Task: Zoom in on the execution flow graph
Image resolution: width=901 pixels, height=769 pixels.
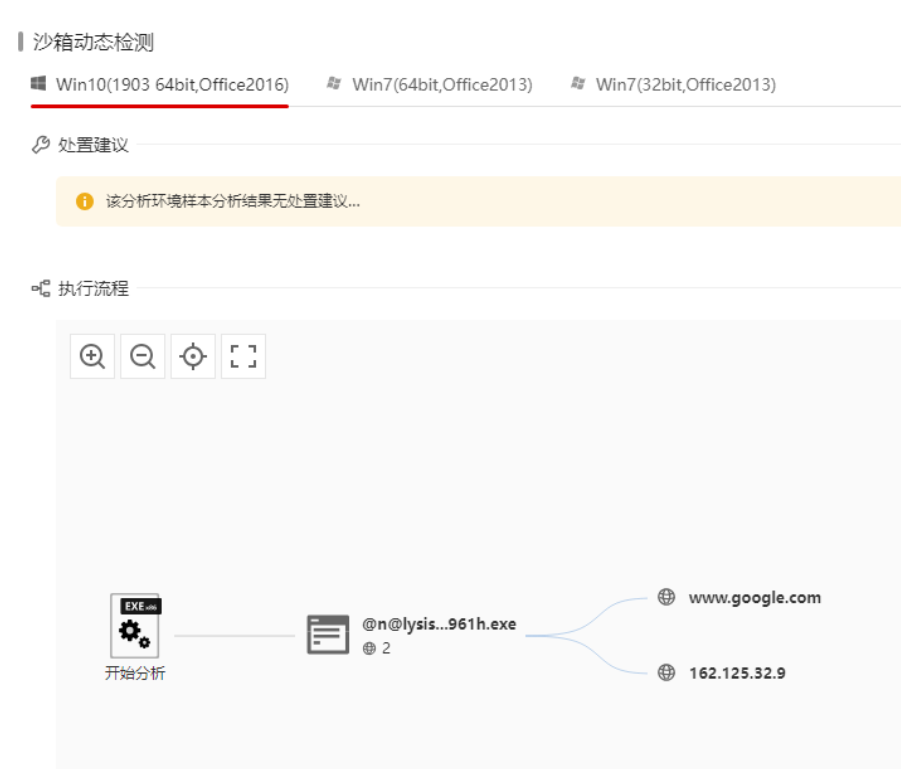Action: click(x=93, y=356)
